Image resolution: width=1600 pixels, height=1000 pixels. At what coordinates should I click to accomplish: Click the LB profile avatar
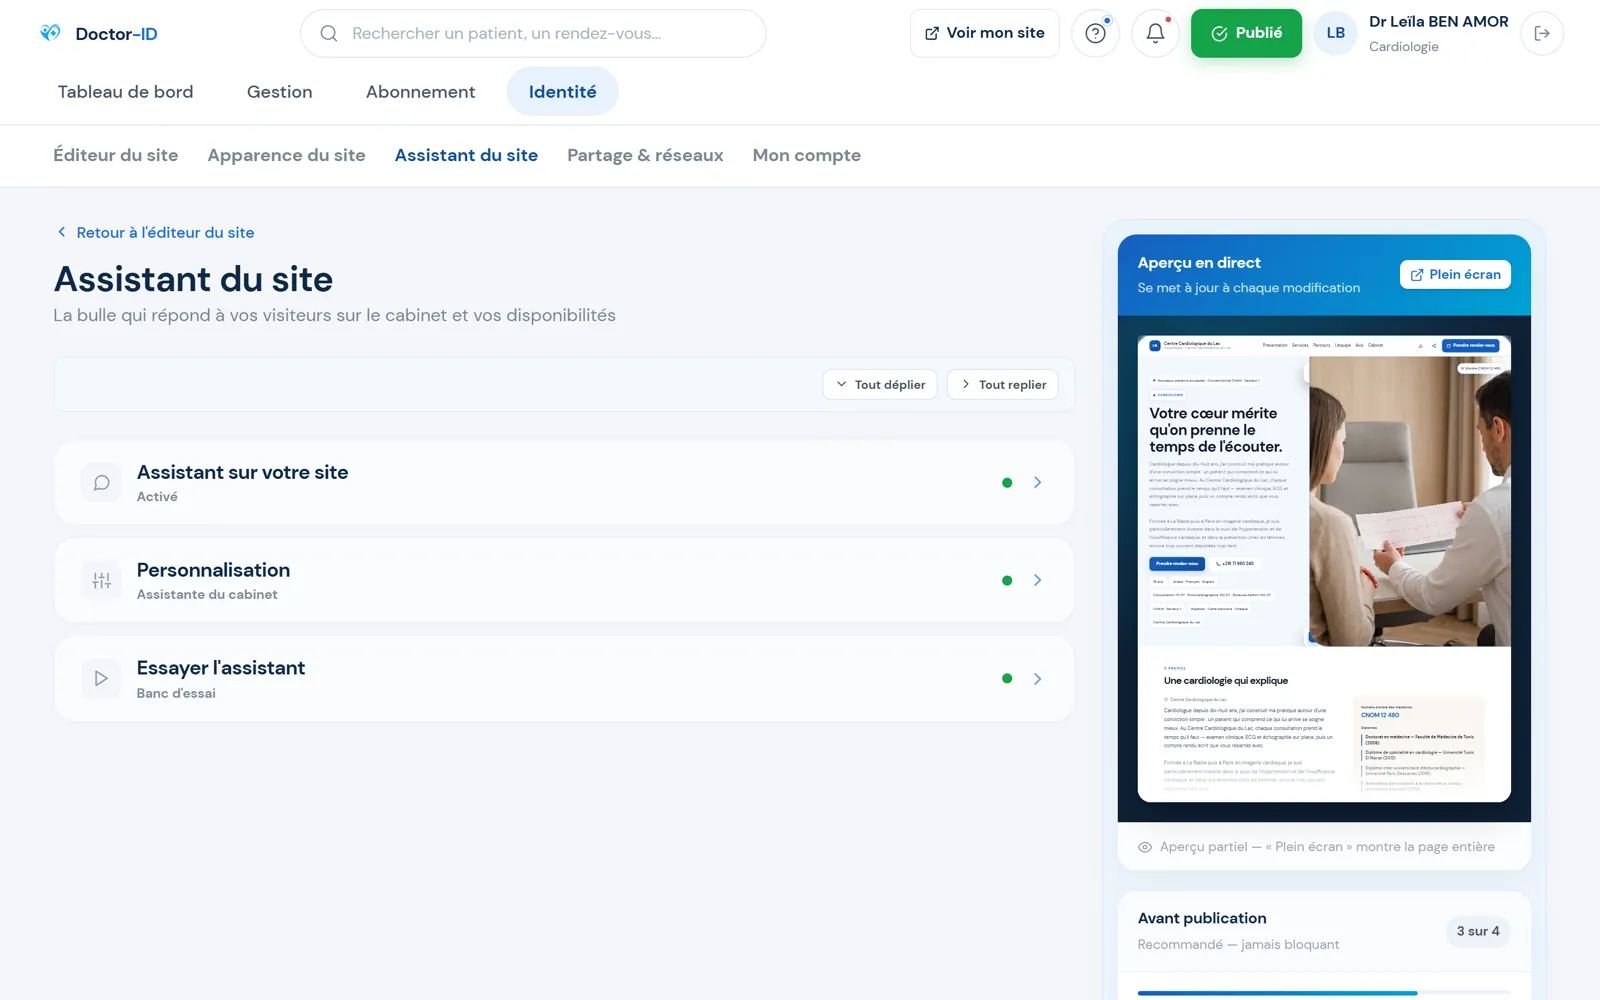1335,33
